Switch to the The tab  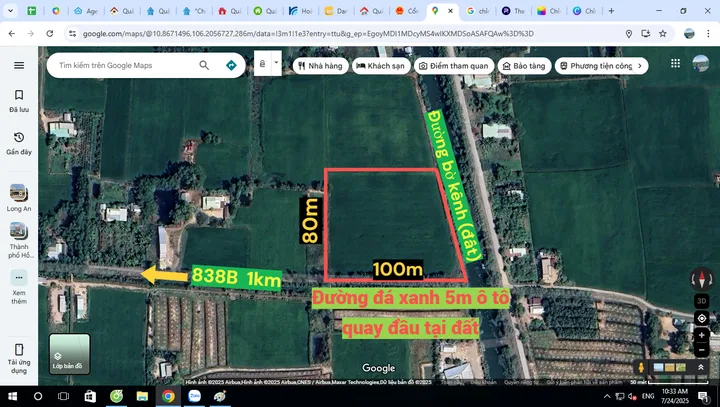pyautogui.click(x=513, y=11)
